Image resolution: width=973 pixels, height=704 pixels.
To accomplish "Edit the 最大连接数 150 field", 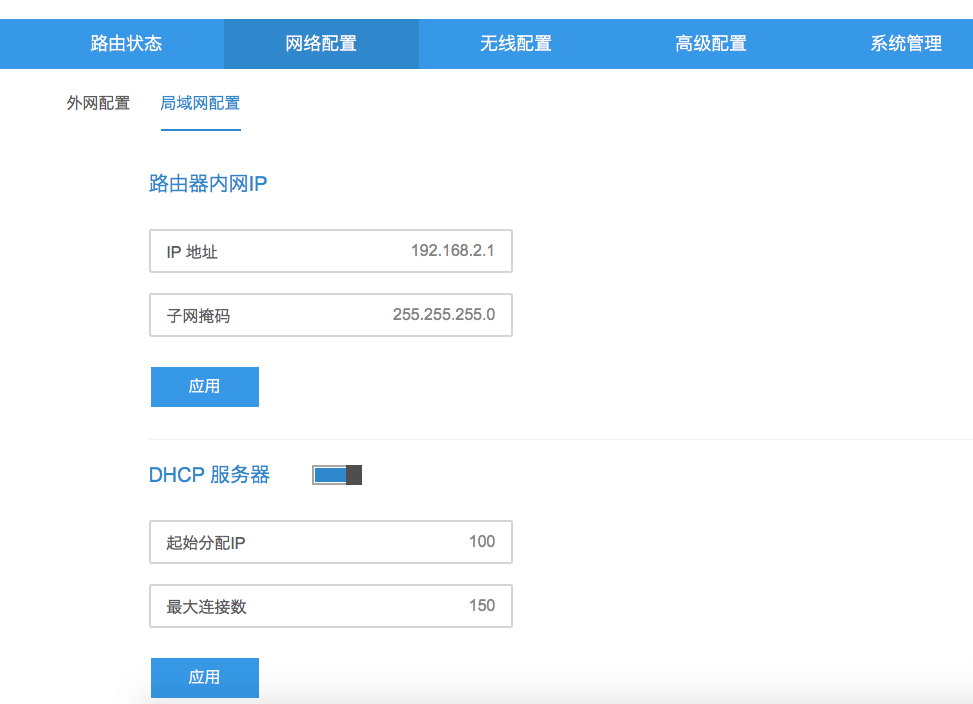I will click(x=331, y=606).
